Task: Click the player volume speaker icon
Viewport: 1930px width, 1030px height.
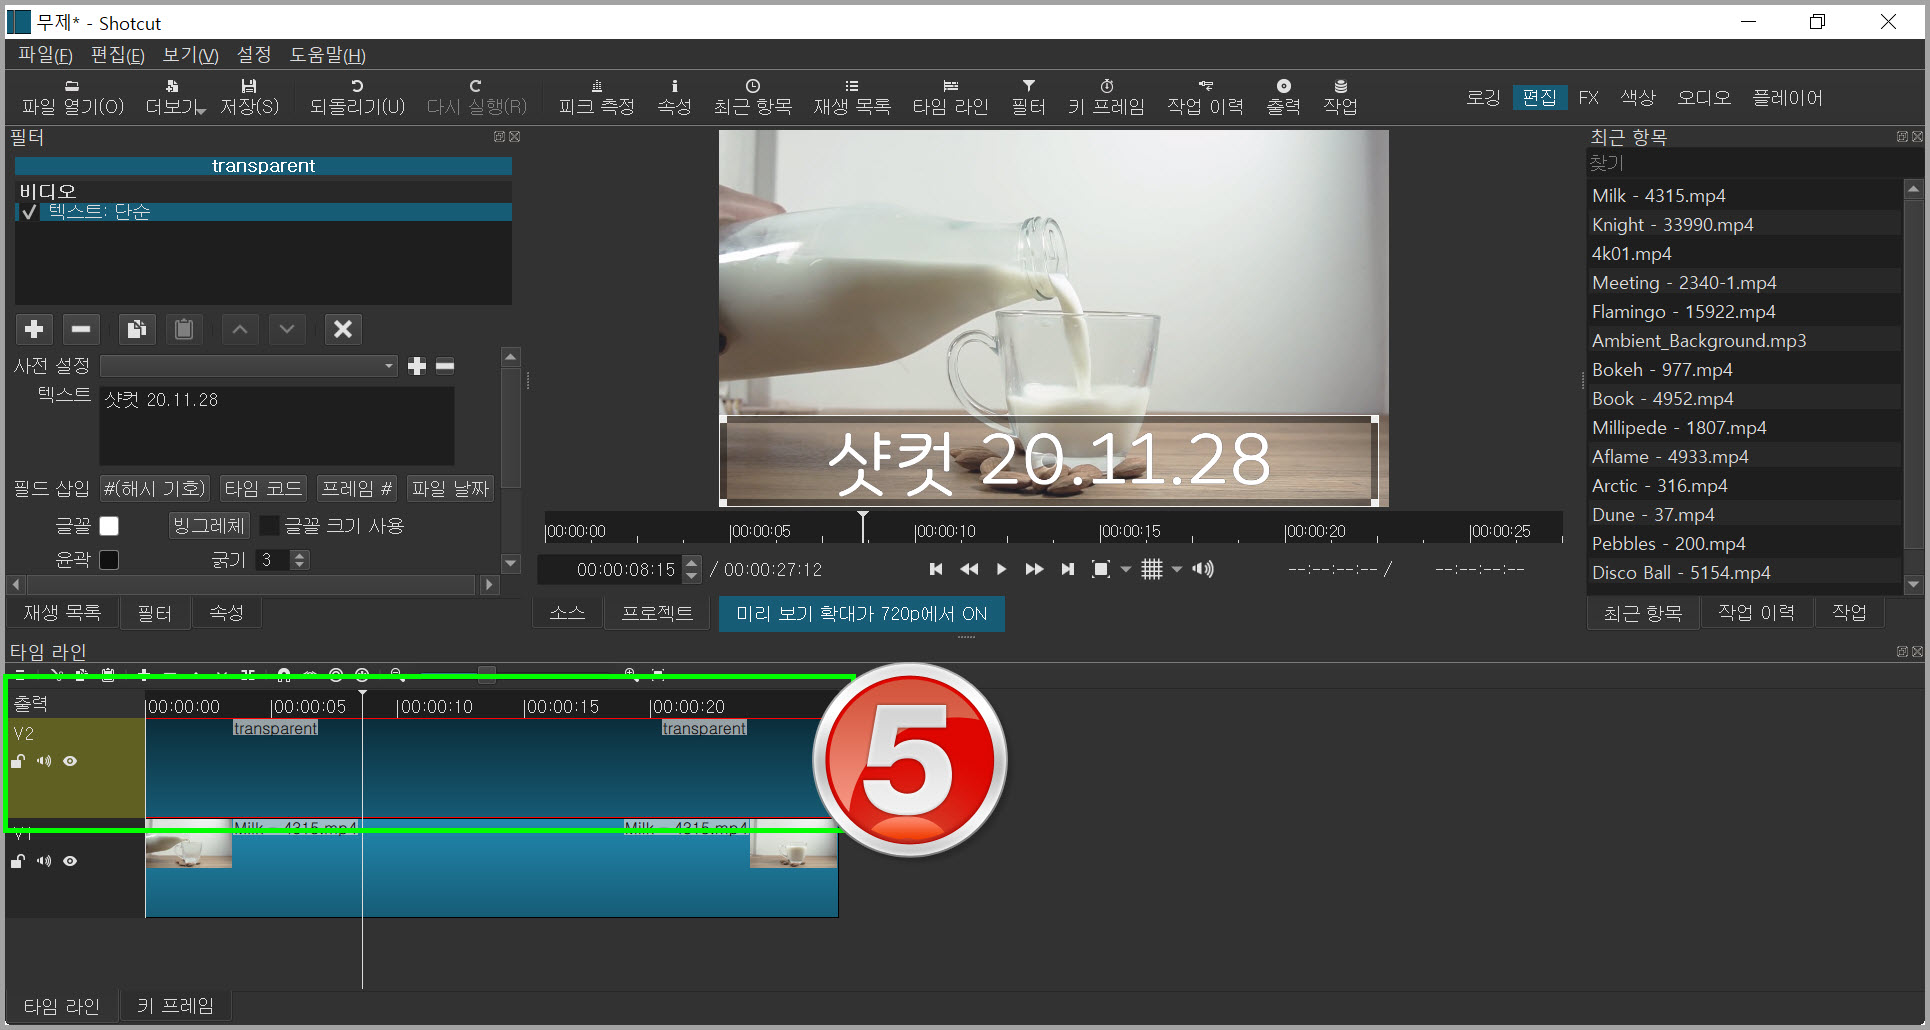Action: [1203, 569]
